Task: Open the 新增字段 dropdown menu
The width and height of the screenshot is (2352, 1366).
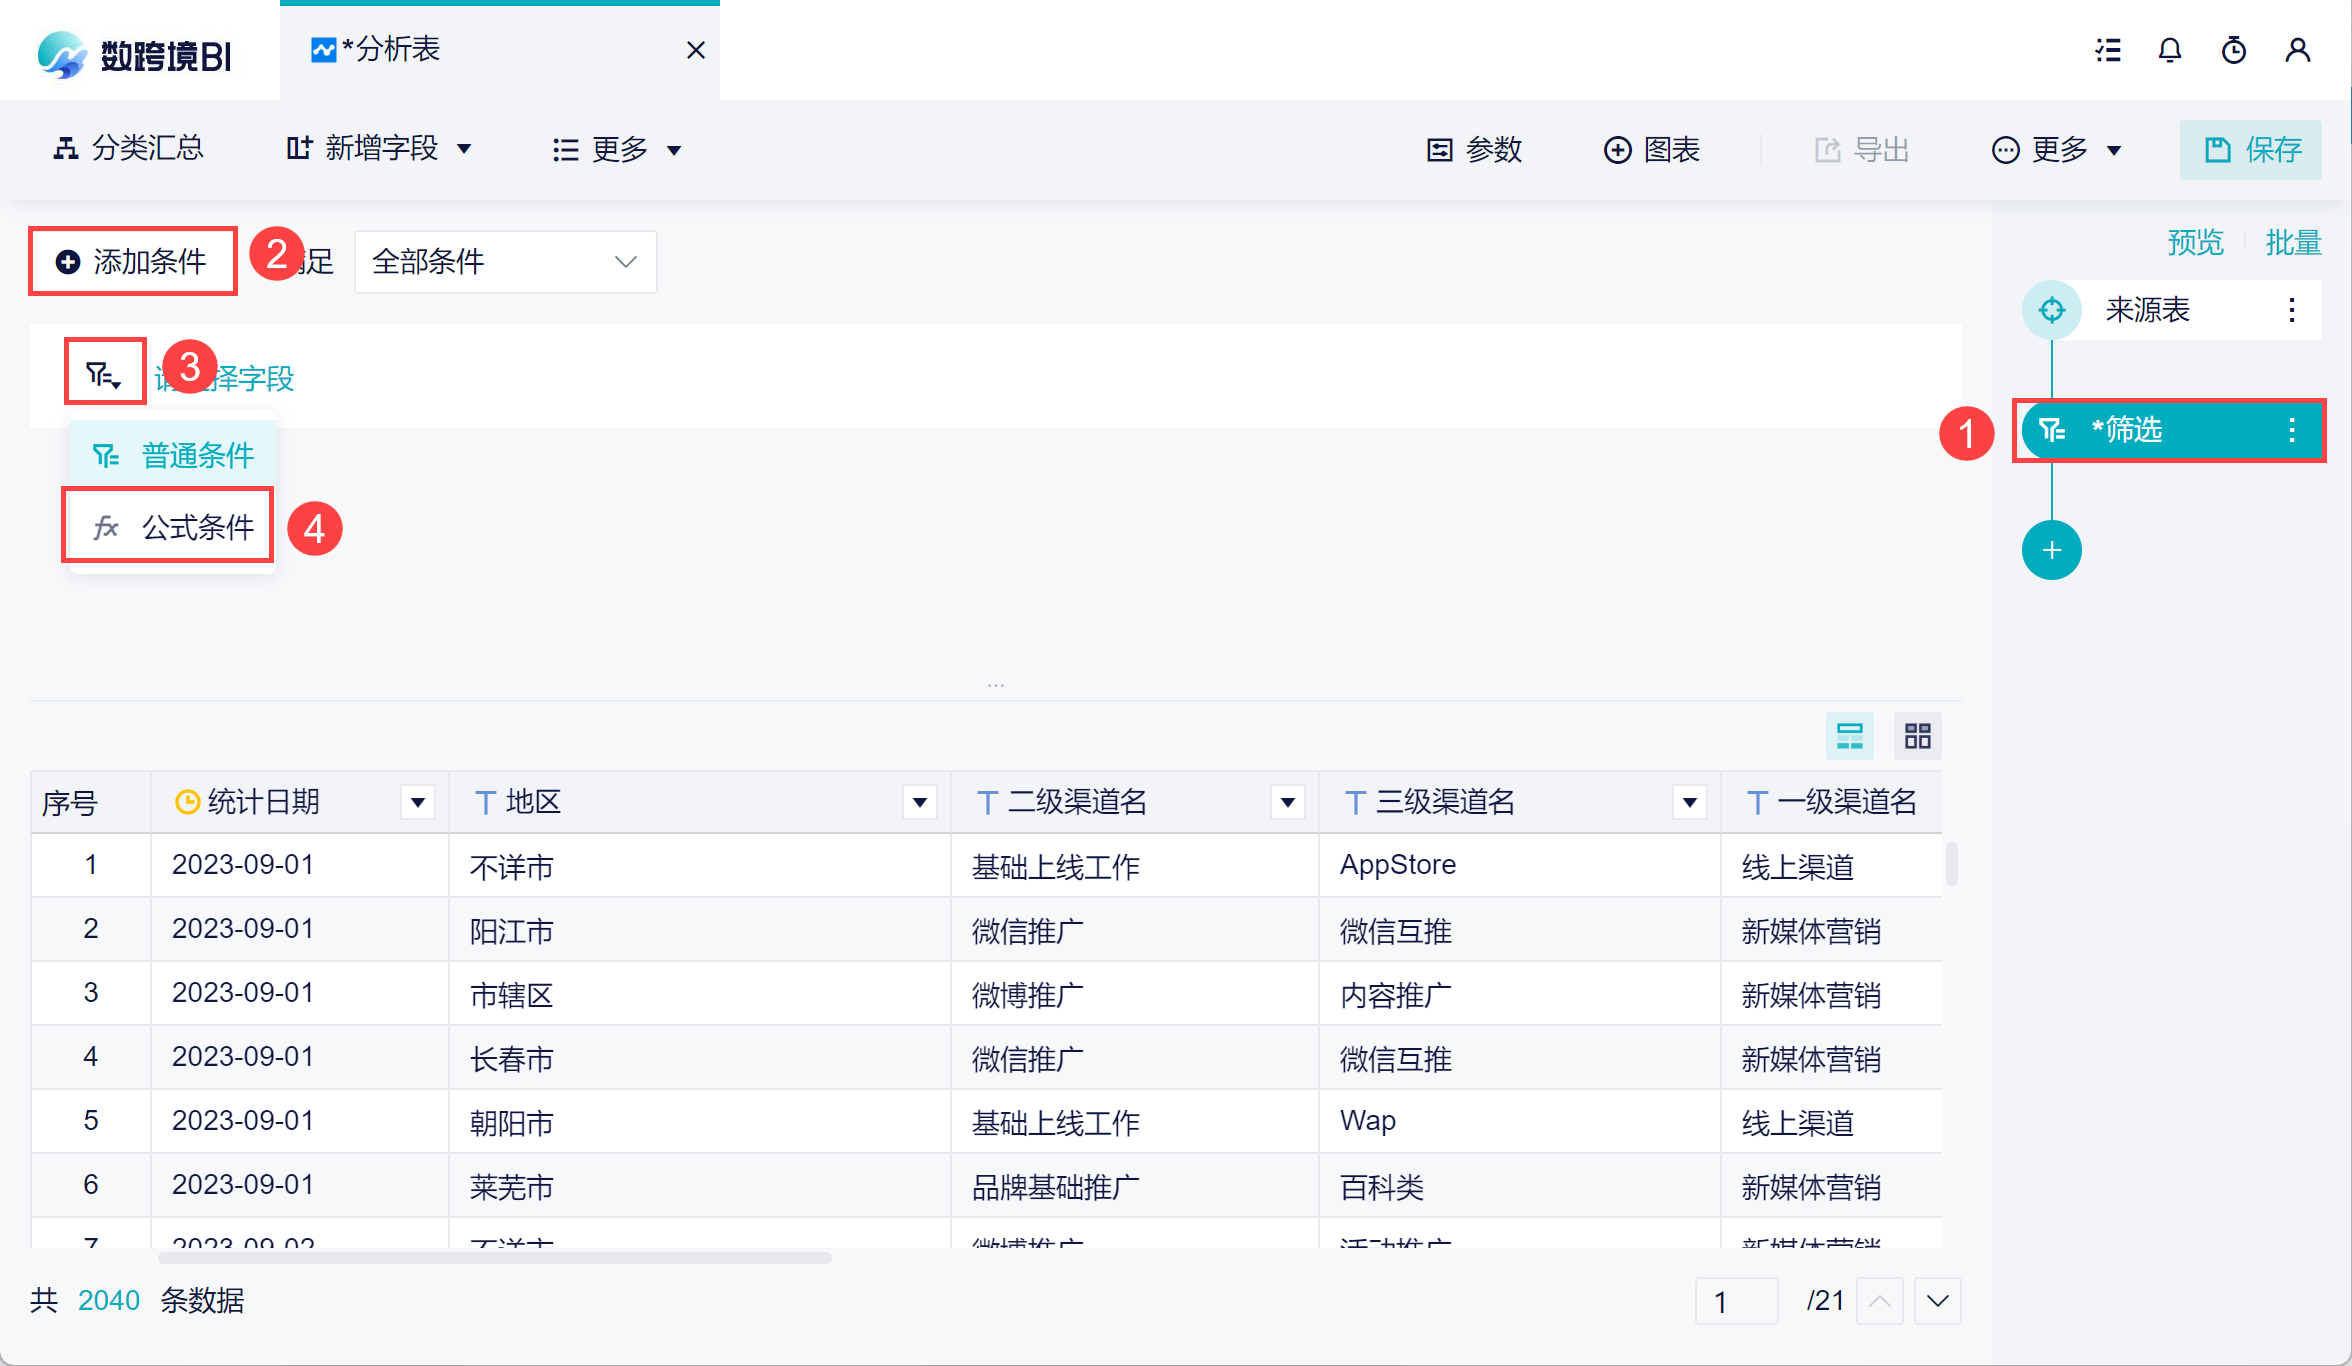Action: (380, 149)
